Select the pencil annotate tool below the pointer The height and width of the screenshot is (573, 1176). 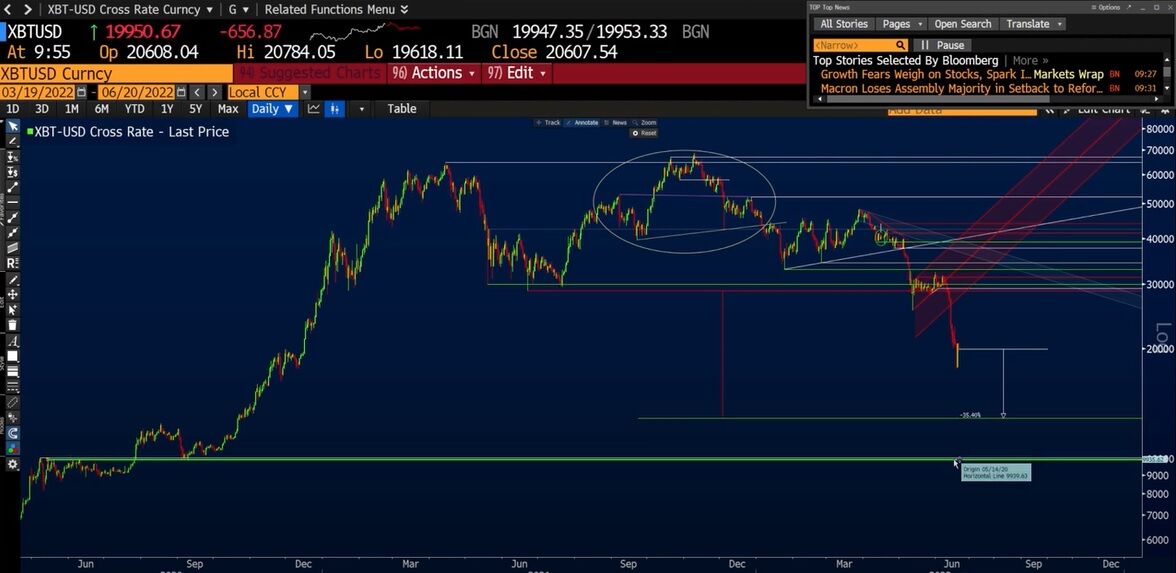point(13,141)
